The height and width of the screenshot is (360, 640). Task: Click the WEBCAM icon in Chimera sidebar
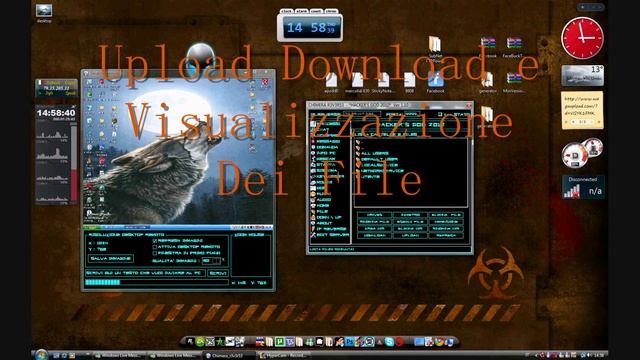[x=313, y=159]
